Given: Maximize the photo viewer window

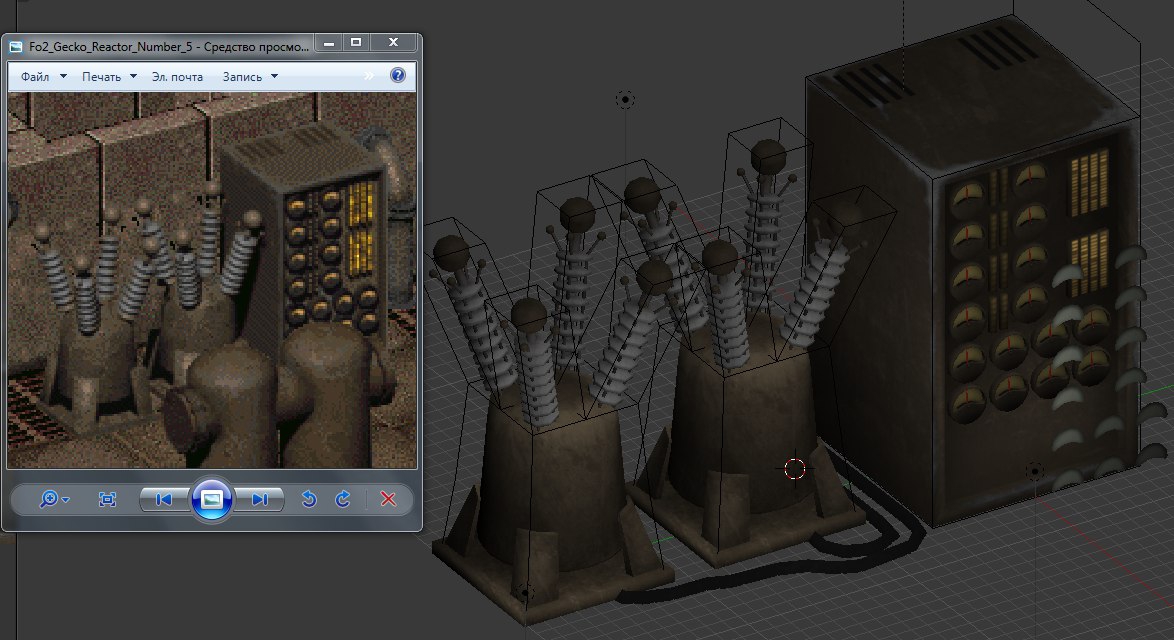Looking at the screenshot, I should [356, 43].
